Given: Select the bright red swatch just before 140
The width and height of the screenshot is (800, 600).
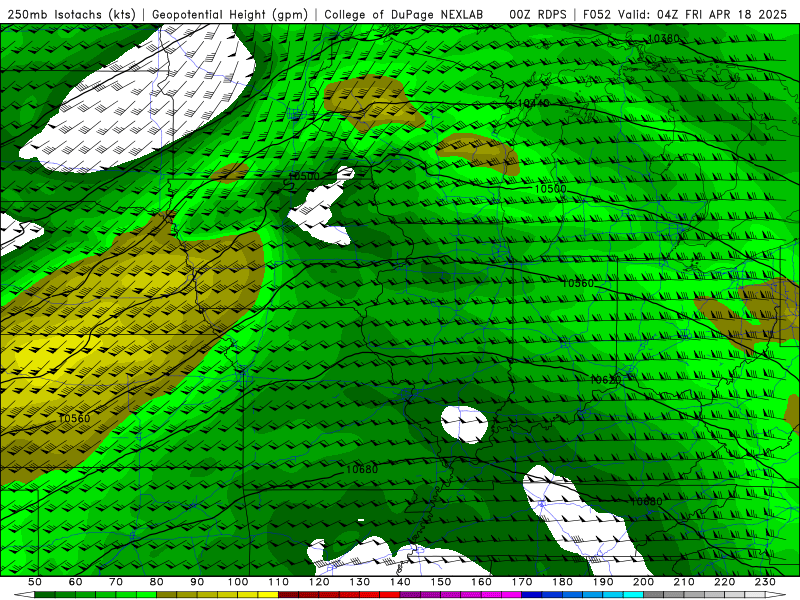Looking at the screenshot, I should [390, 595].
